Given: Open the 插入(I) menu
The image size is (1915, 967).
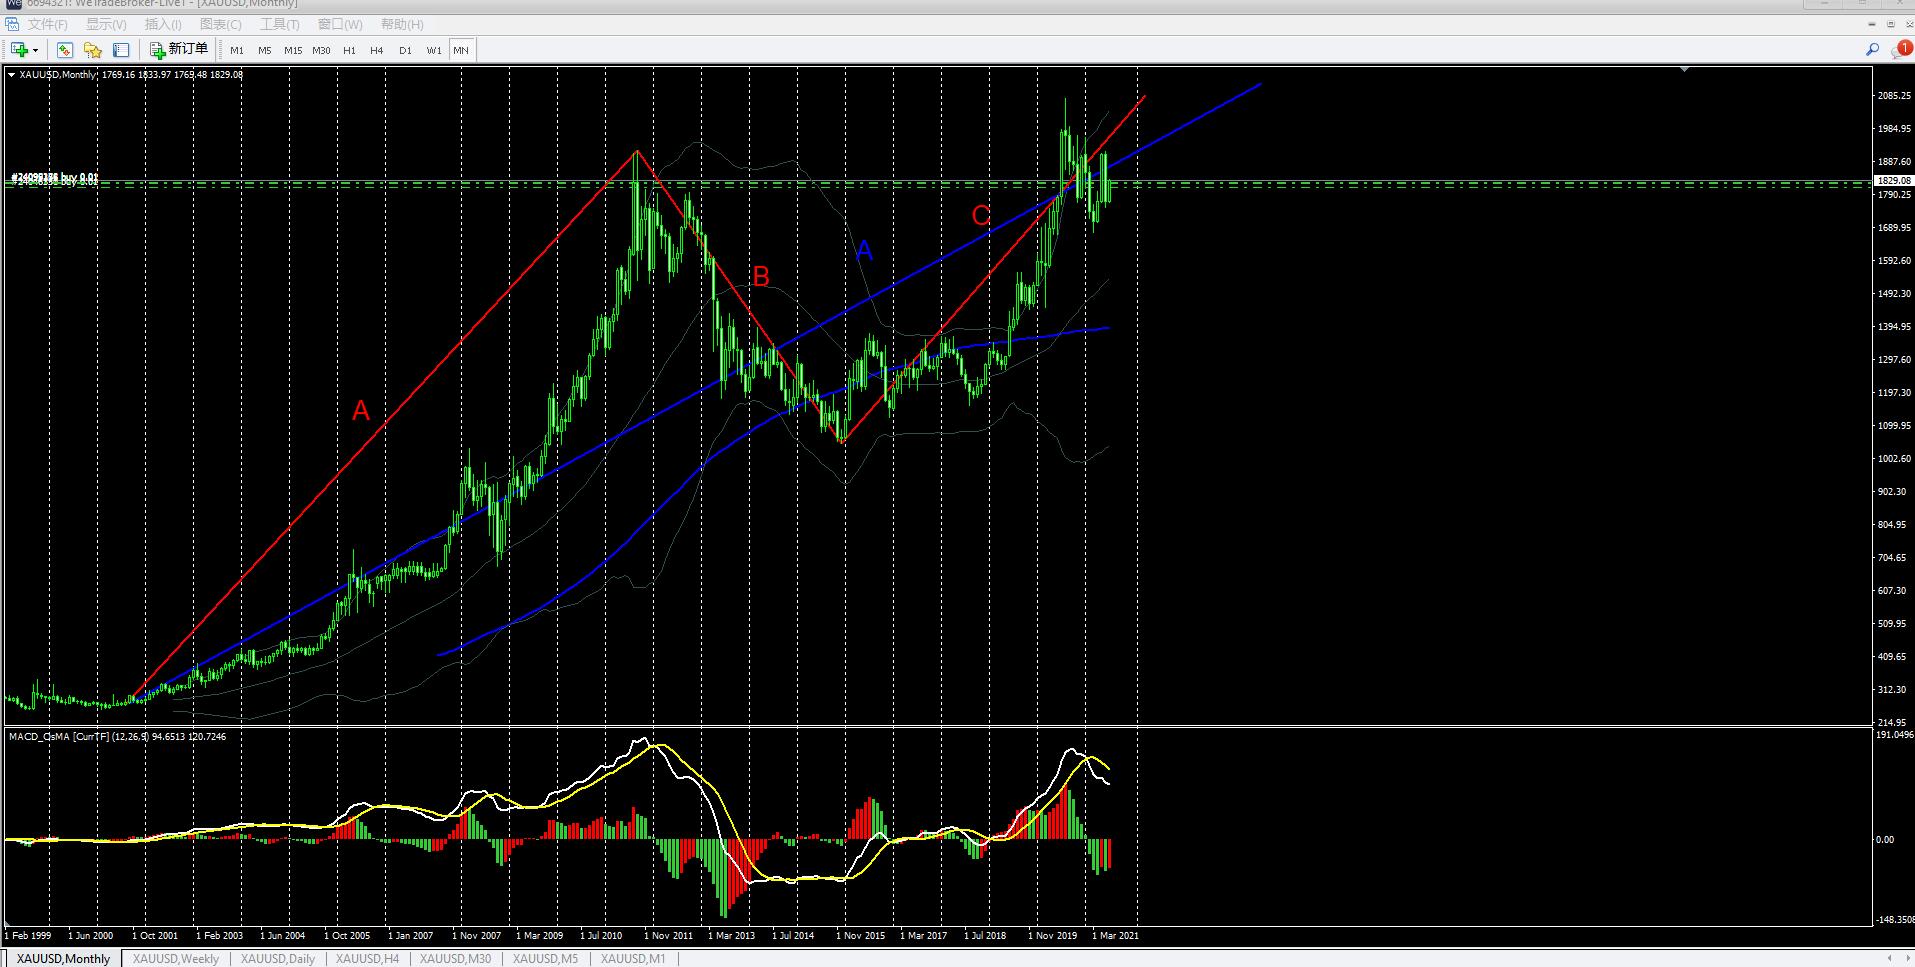Looking at the screenshot, I should coord(163,24).
